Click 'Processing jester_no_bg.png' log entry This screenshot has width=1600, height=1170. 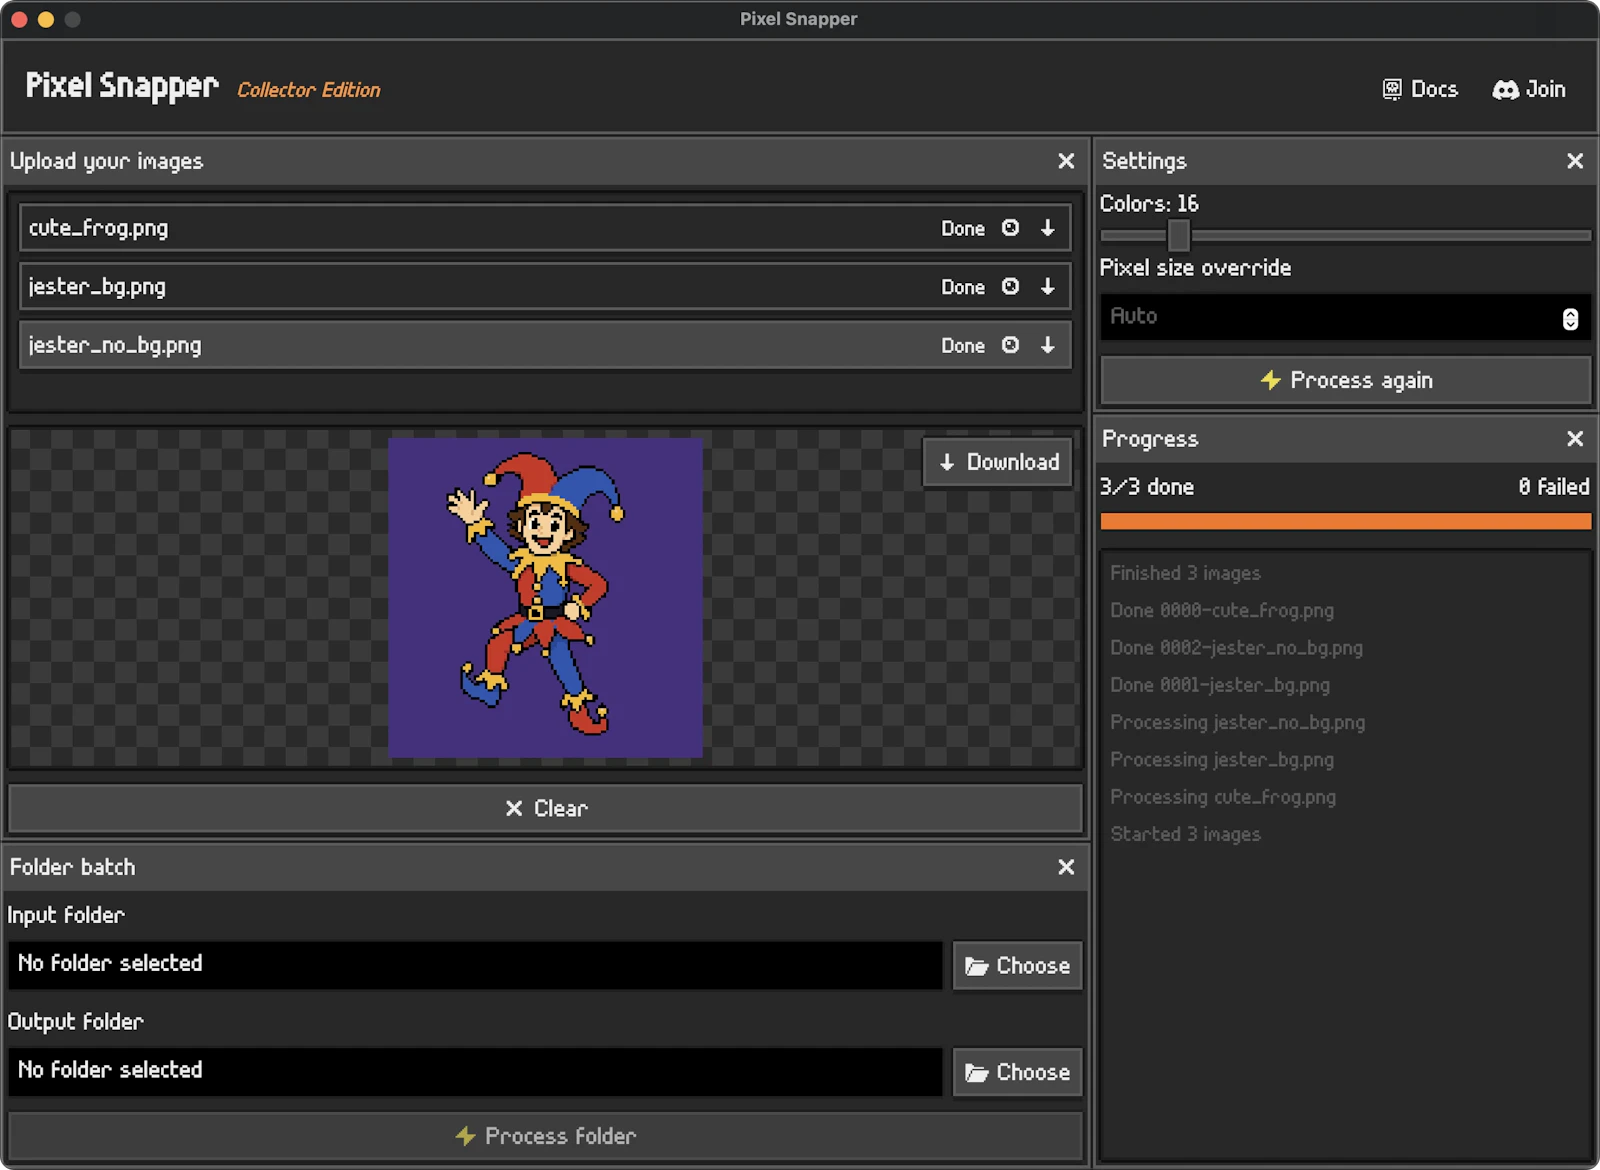(1237, 722)
